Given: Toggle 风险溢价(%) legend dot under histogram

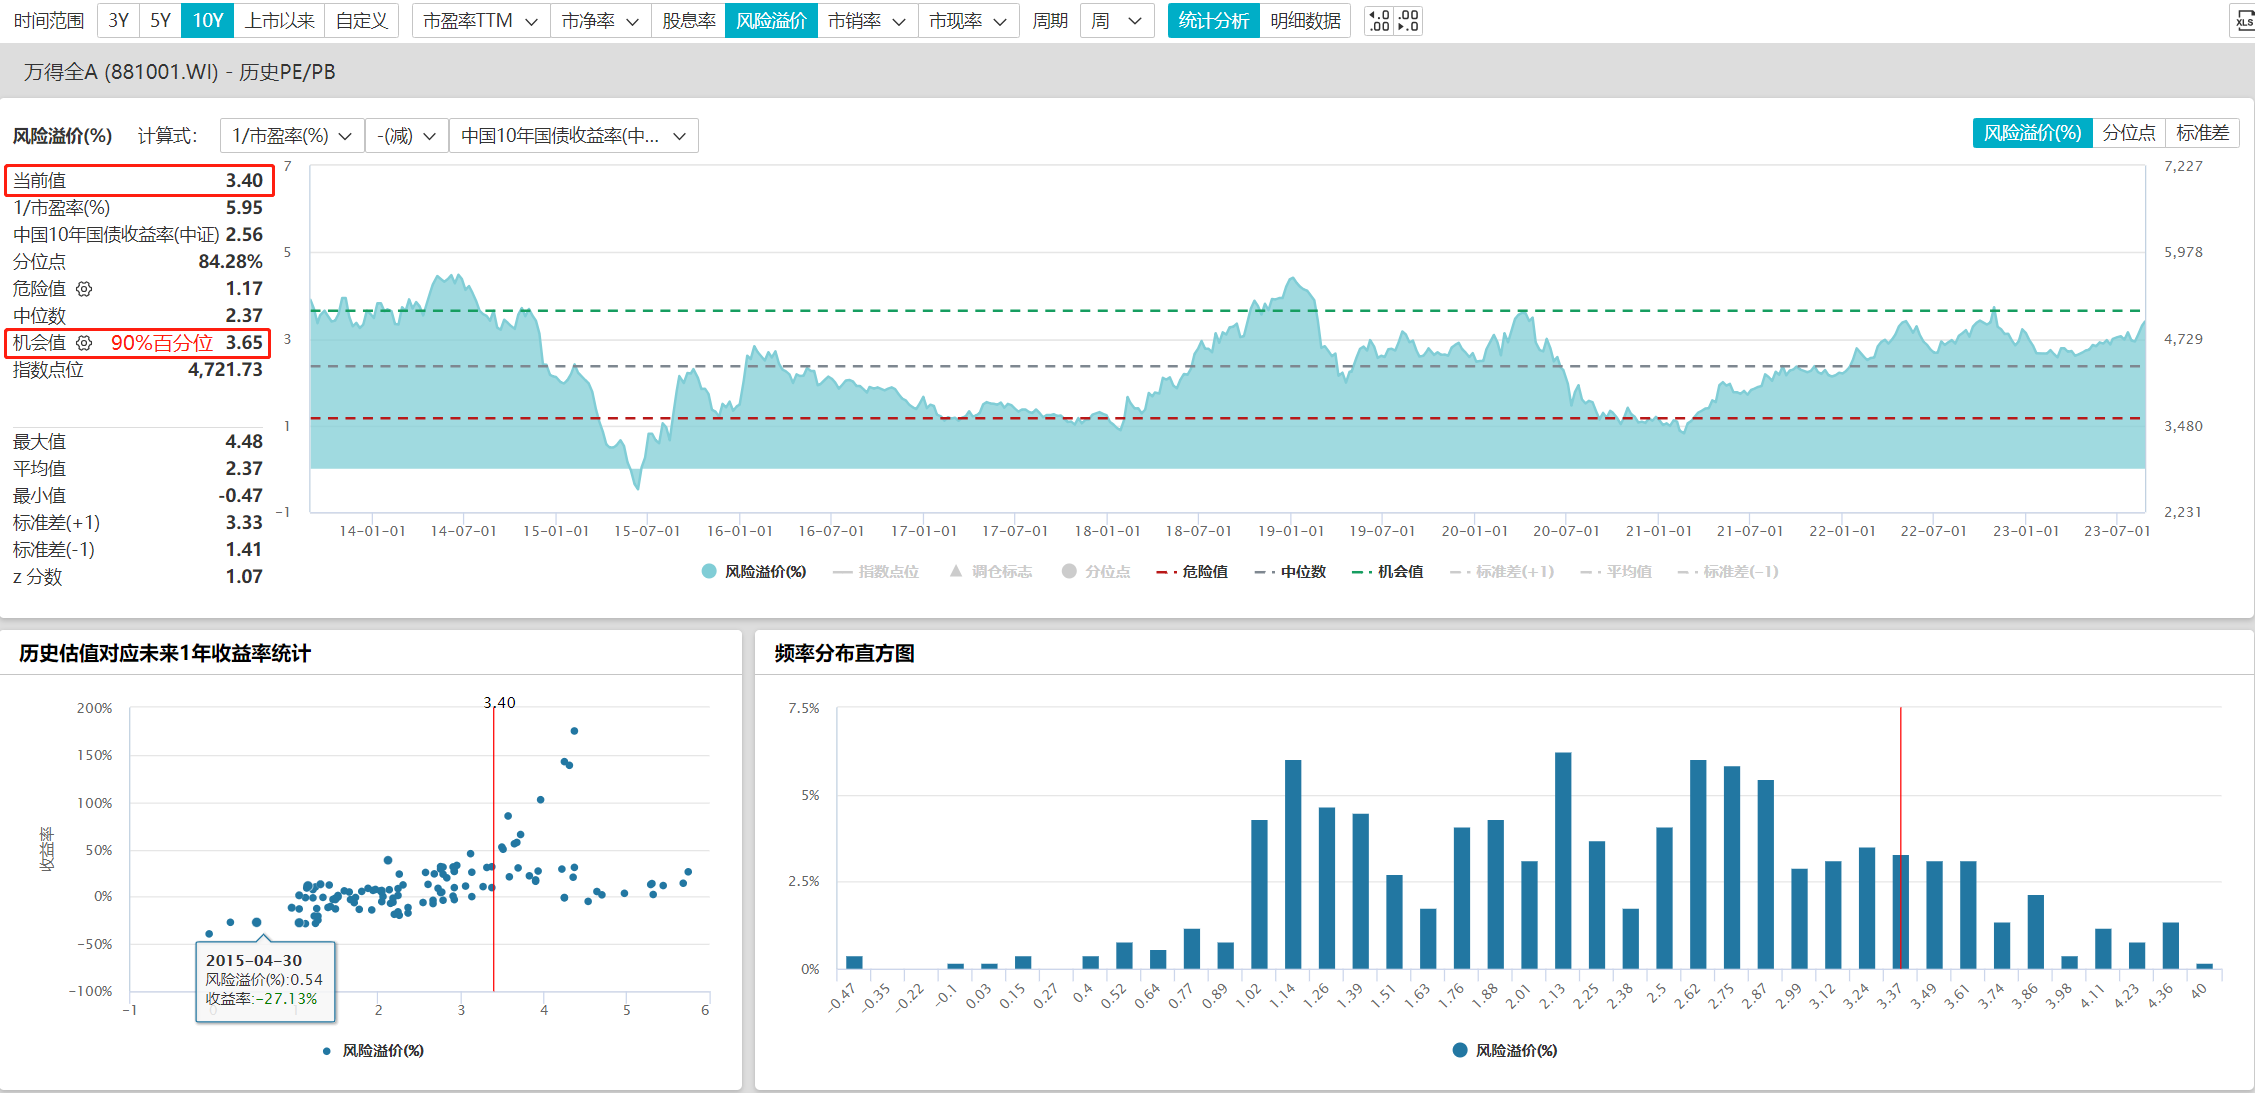Looking at the screenshot, I should pyautogui.click(x=1460, y=1050).
